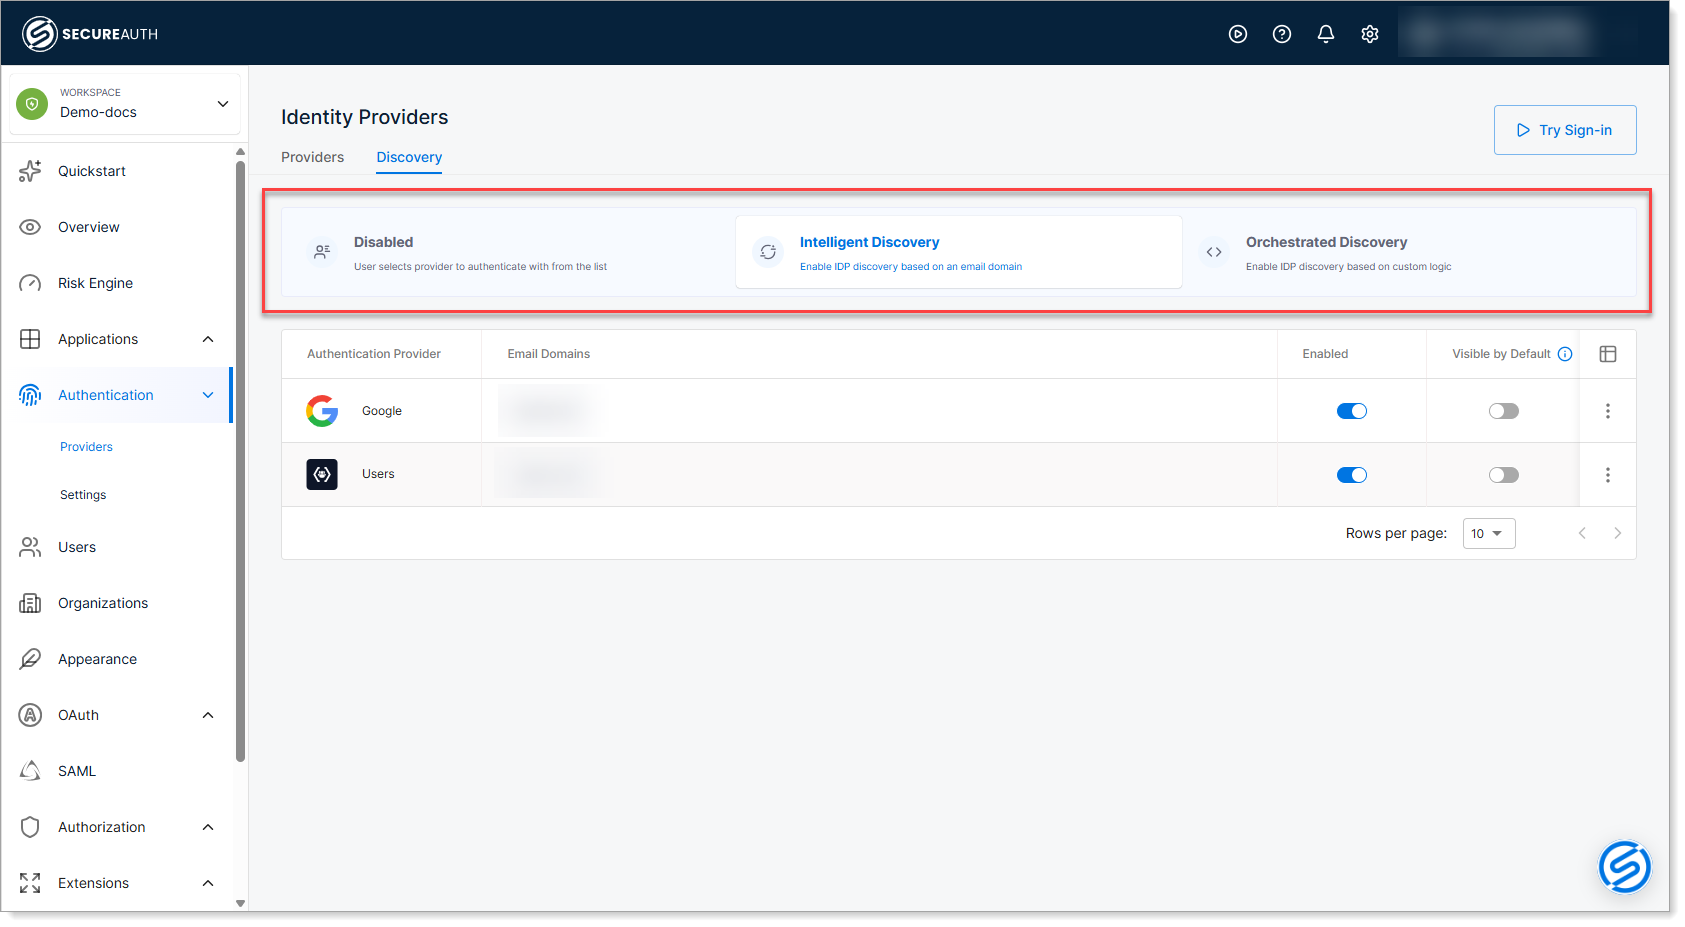Open the SecureAuth chat bubble bottom right
This screenshot has width=1685, height=927.
point(1624,867)
